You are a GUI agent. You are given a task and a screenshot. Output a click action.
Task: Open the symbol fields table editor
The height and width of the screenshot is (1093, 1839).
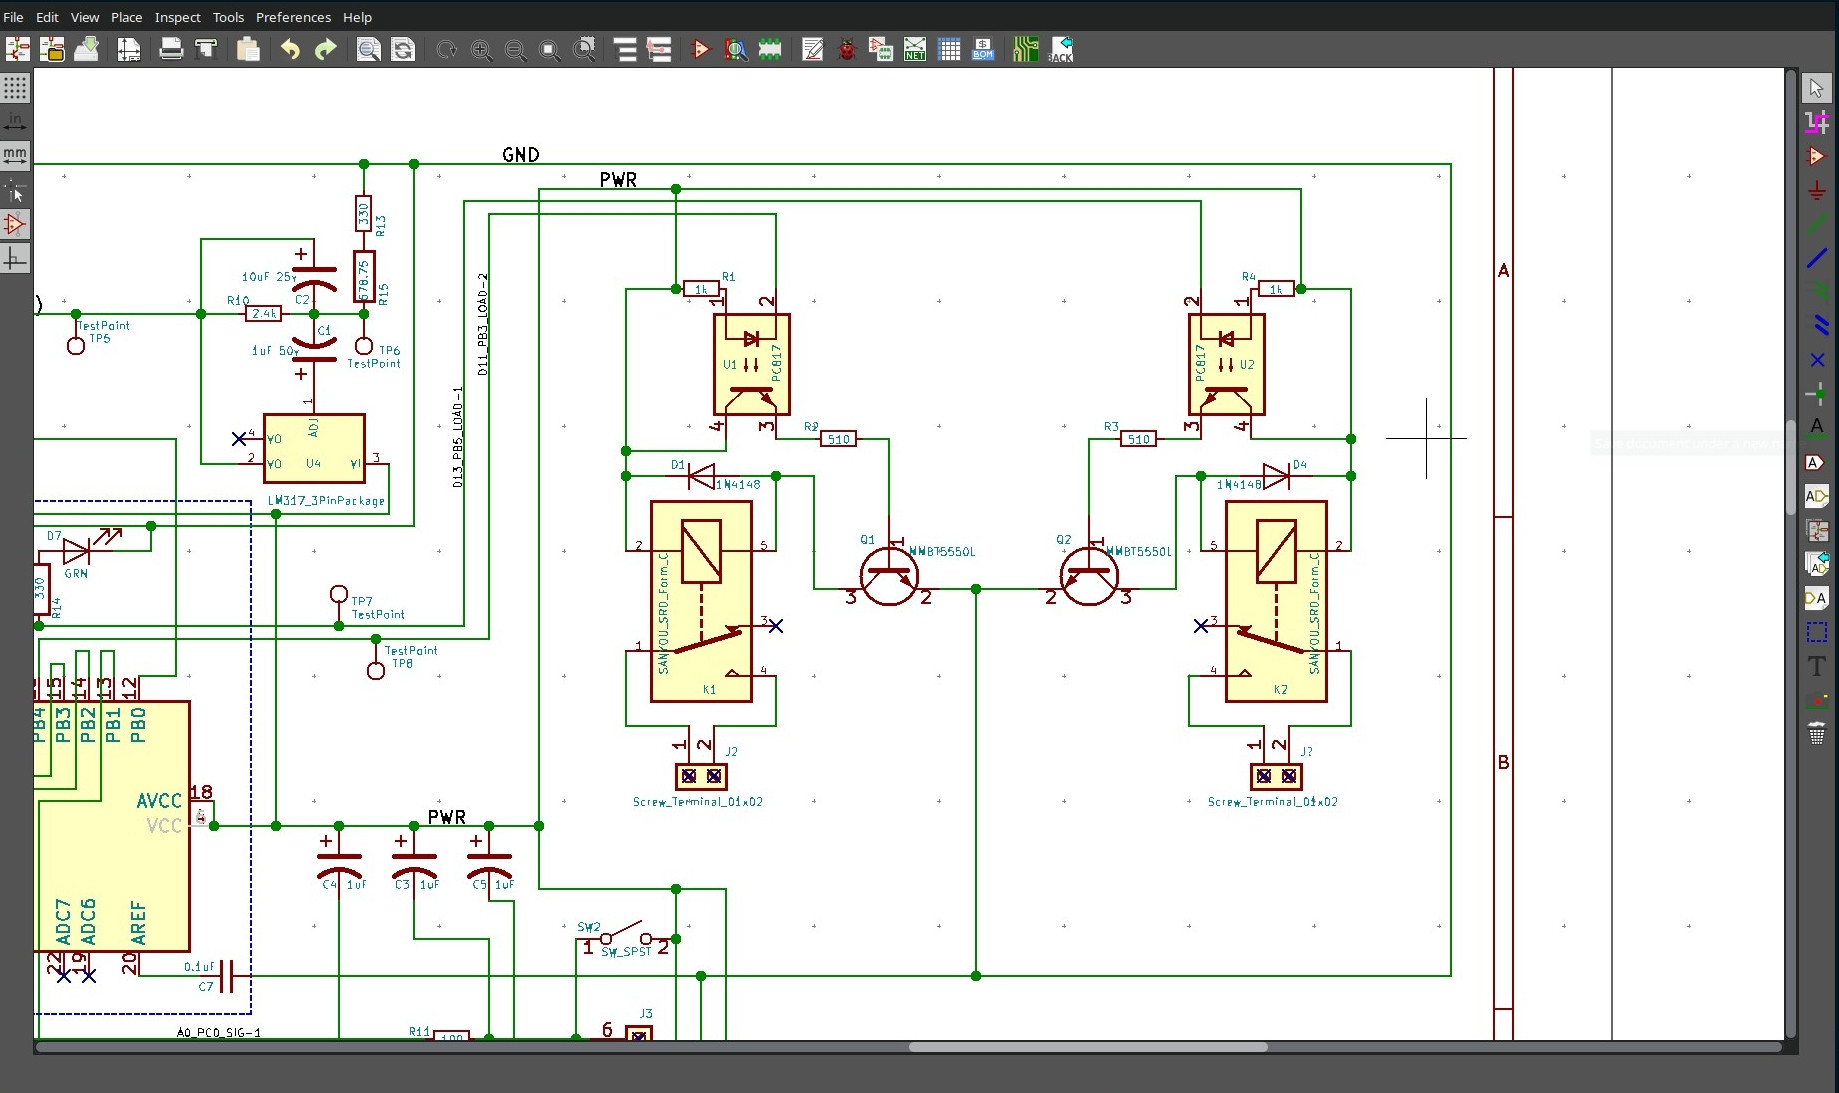coord(949,49)
